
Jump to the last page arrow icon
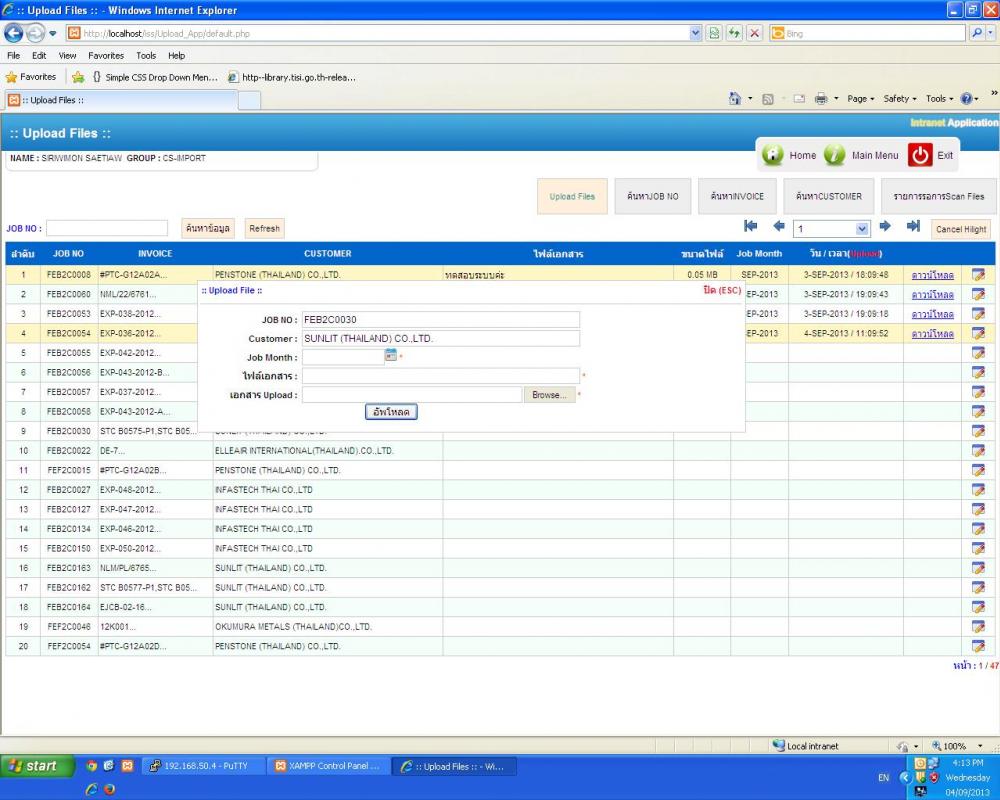(912, 227)
